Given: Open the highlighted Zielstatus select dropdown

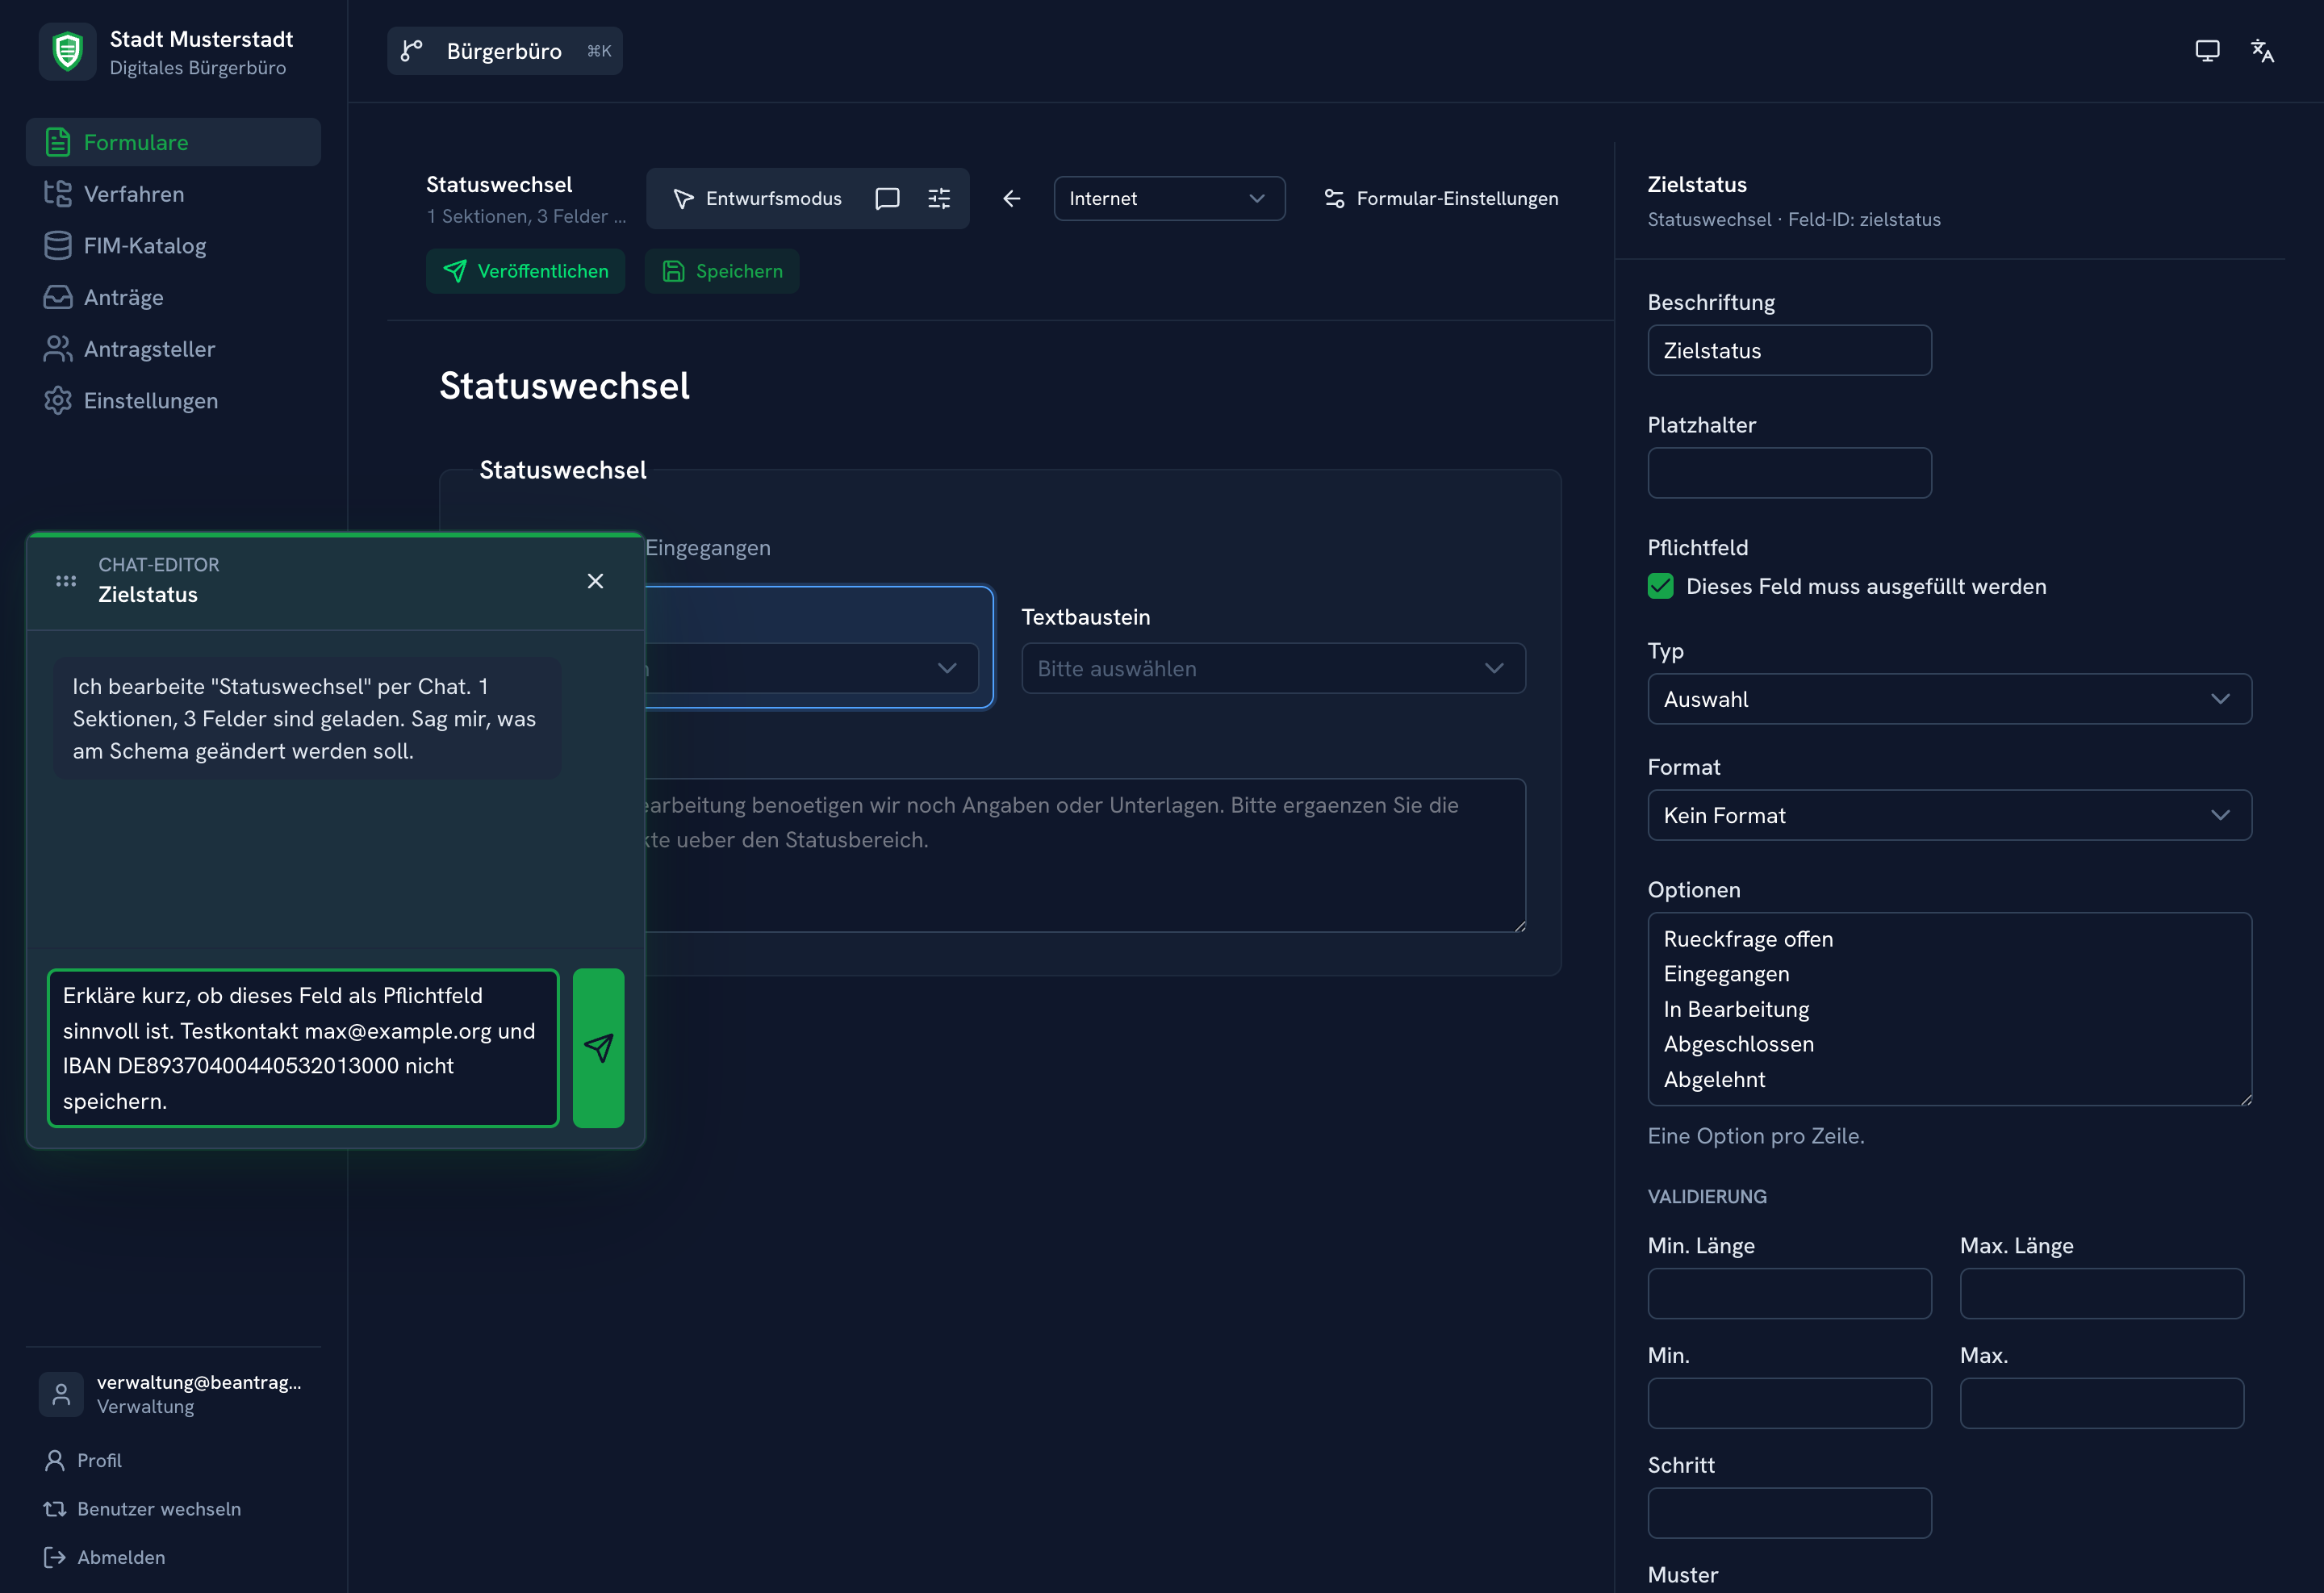Looking at the screenshot, I should pos(811,668).
